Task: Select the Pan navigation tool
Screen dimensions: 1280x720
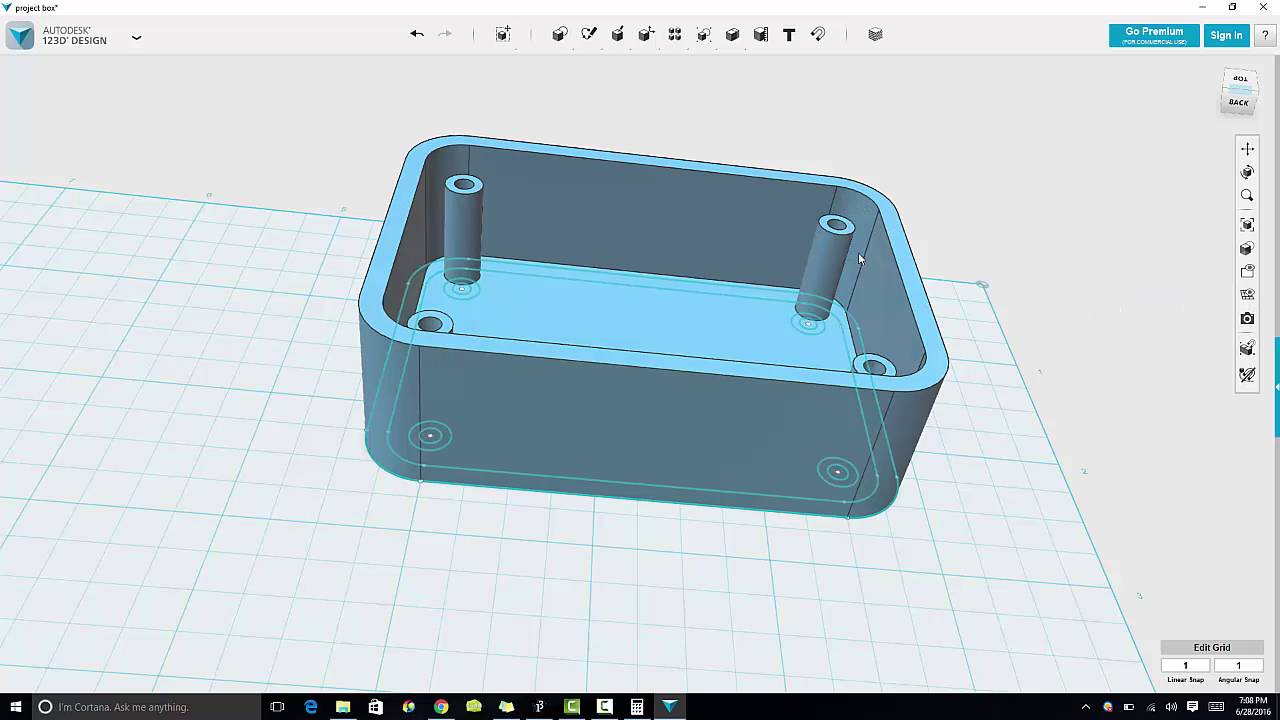Action: 1247,149
